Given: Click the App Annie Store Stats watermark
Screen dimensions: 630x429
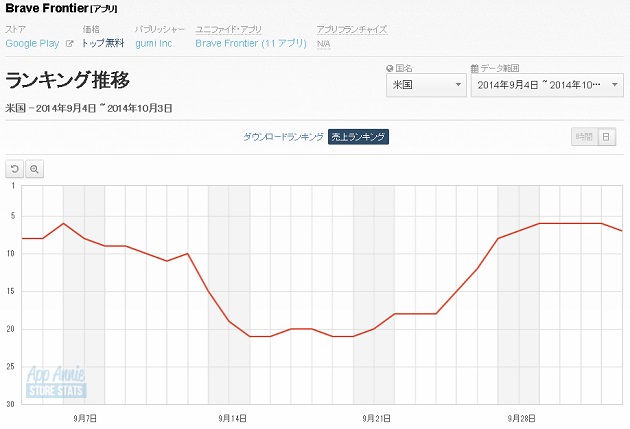Looking at the screenshot, I should pyautogui.click(x=56, y=381).
